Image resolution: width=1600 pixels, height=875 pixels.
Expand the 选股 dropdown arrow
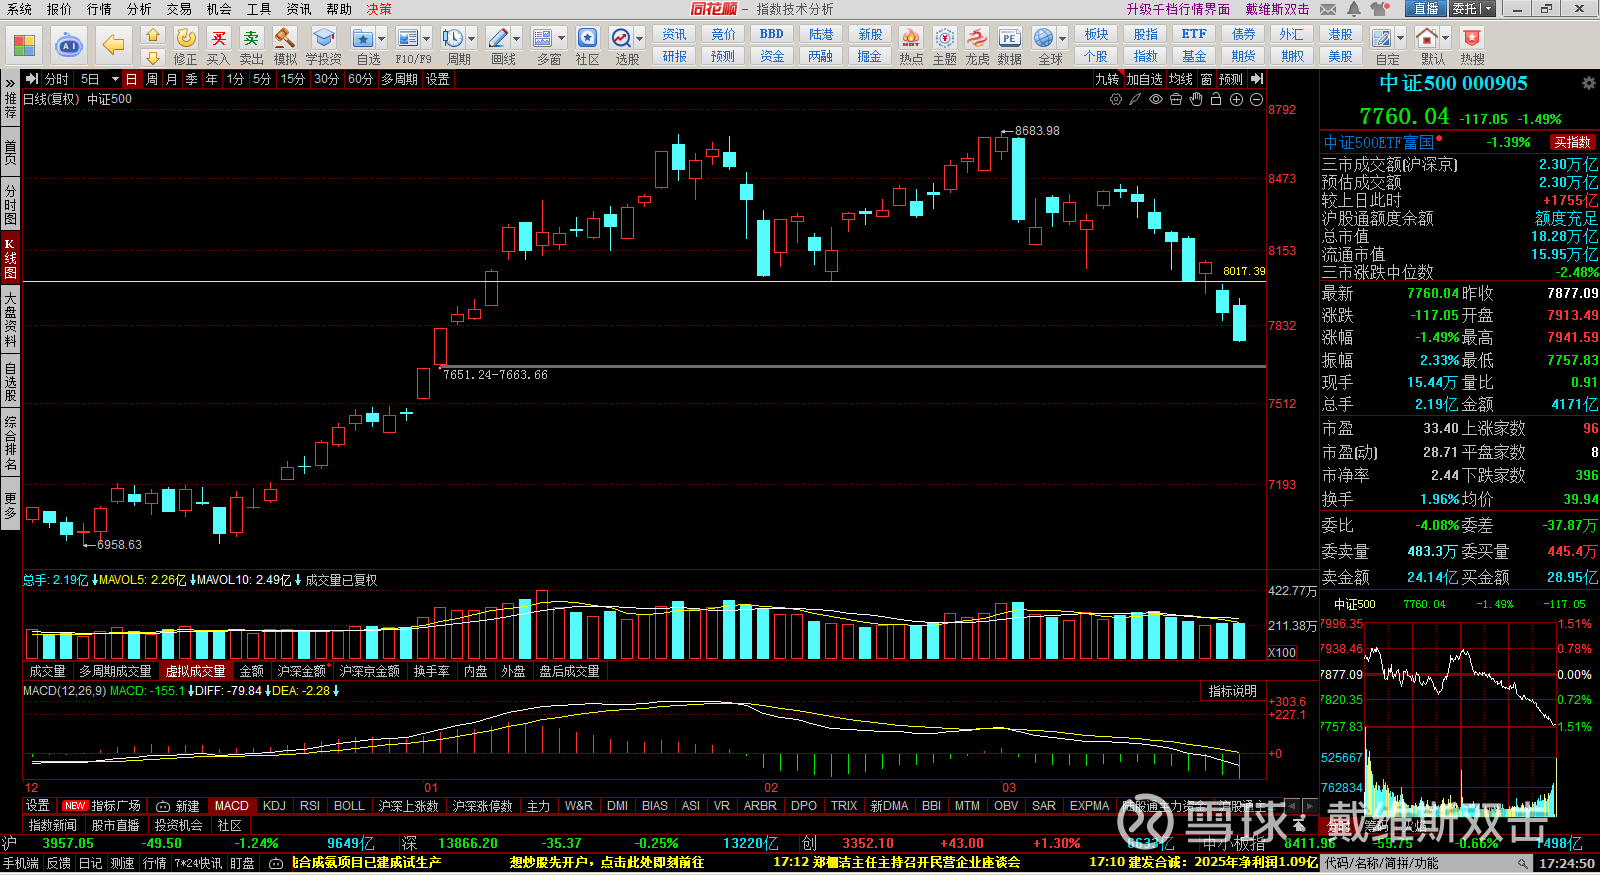pyautogui.click(x=640, y=39)
